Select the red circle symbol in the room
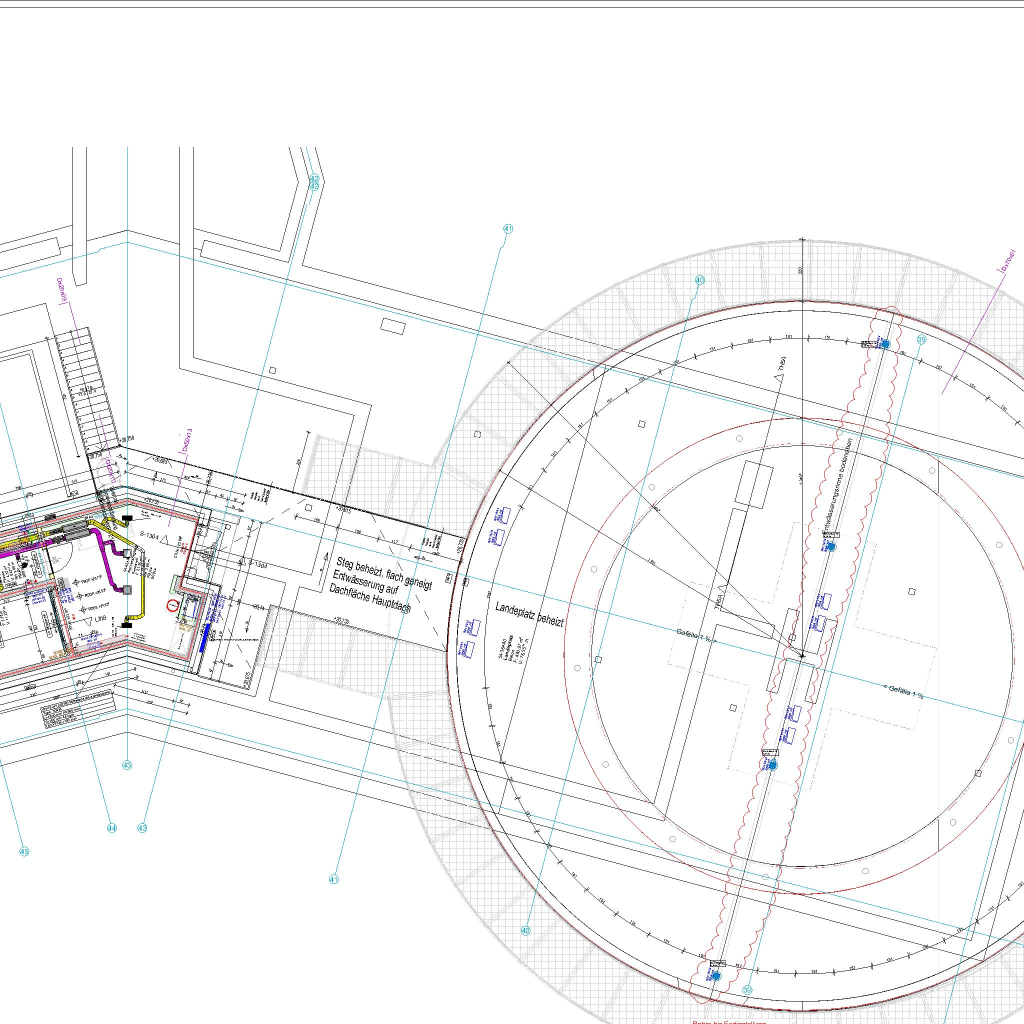 coord(172,605)
